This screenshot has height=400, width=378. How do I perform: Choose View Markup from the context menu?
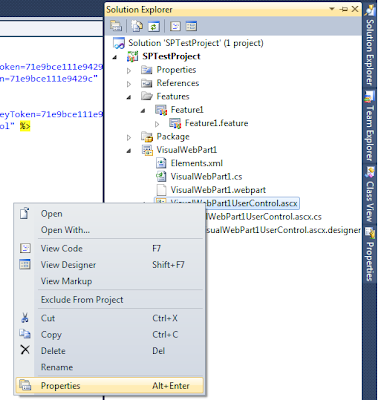109,281
